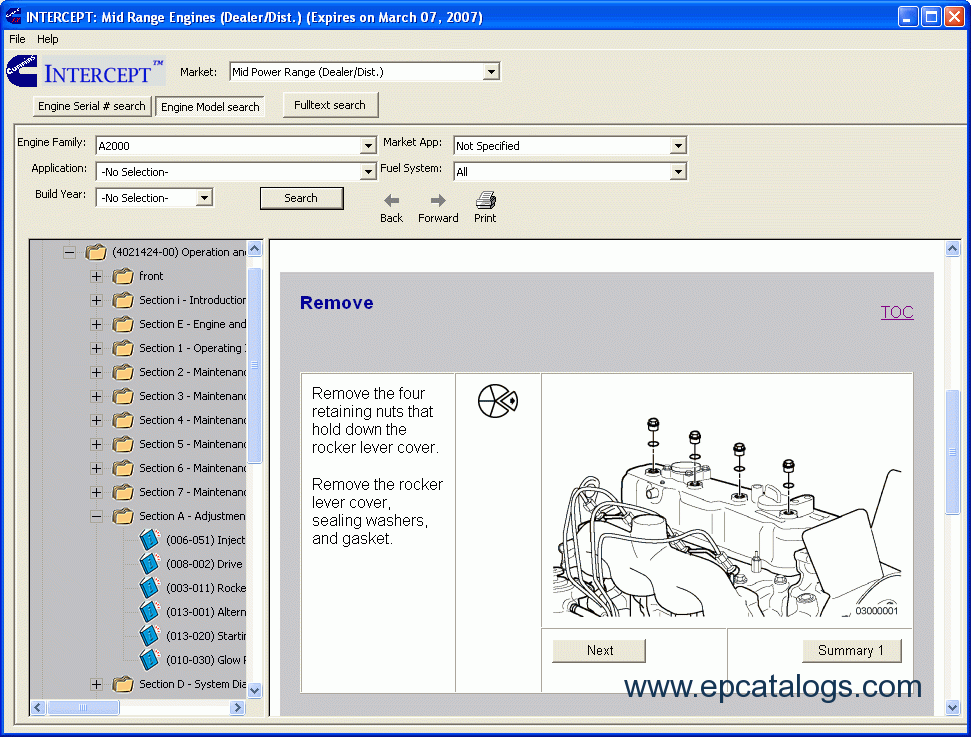971x737 pixels.
Task: Open the Market dropdown
Action: 491,72
